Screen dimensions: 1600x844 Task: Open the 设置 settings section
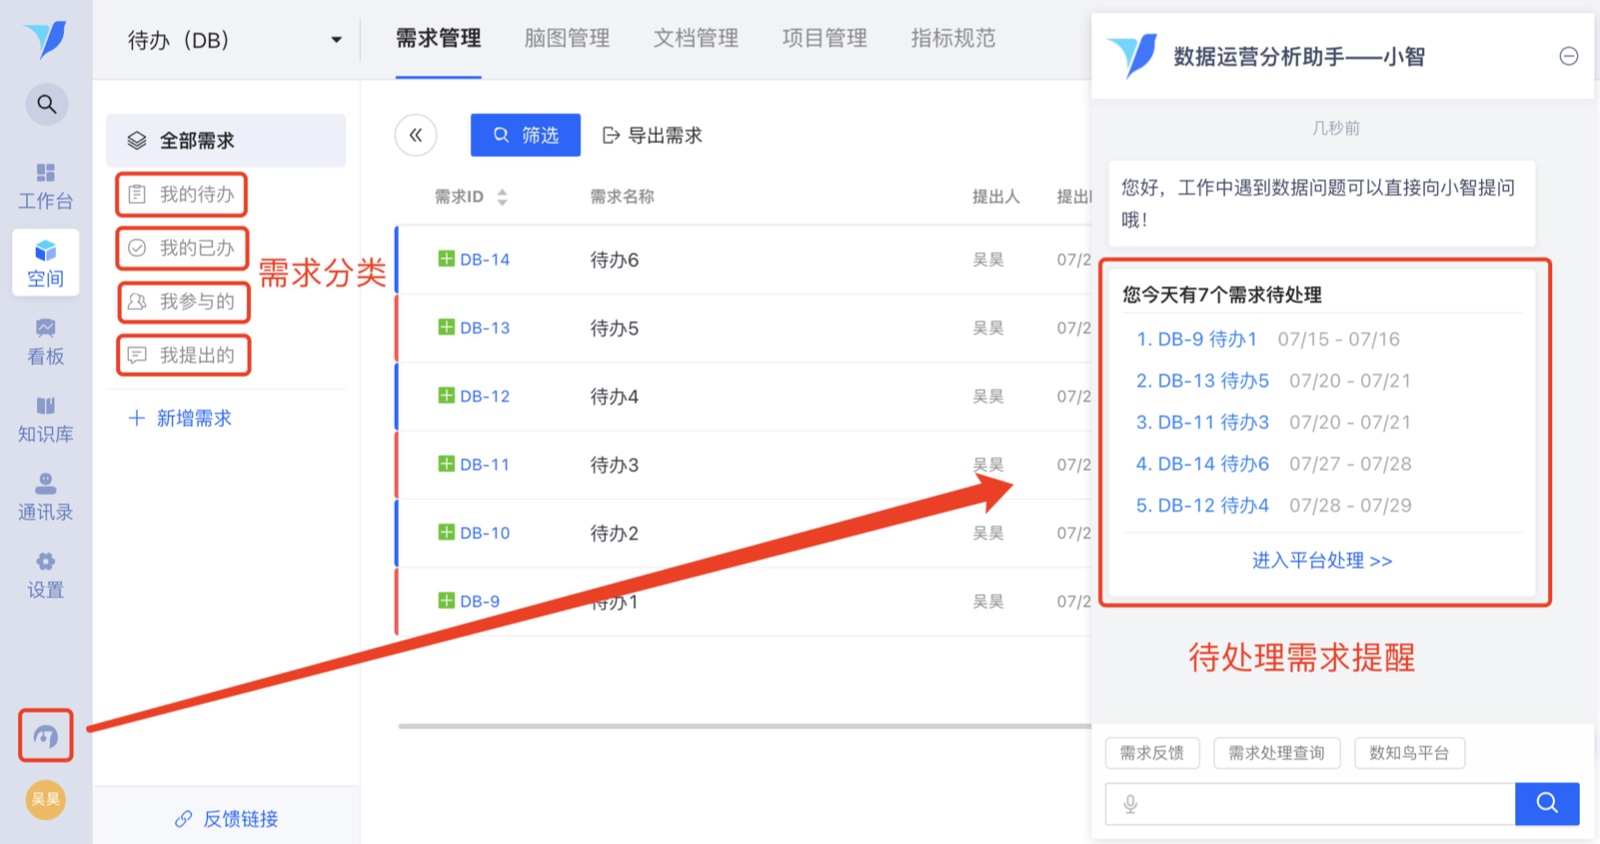46,576
